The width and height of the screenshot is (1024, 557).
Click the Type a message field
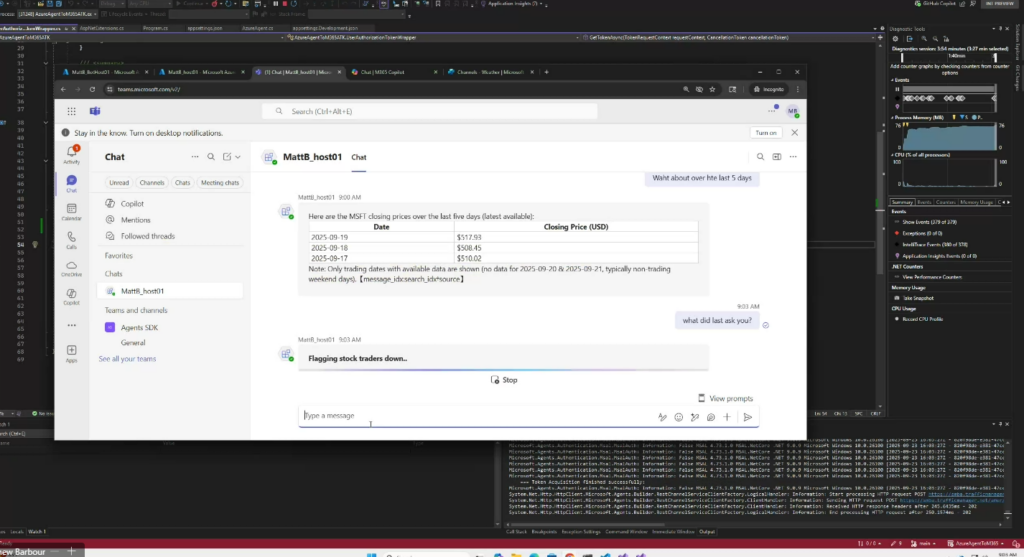point(477,415)
